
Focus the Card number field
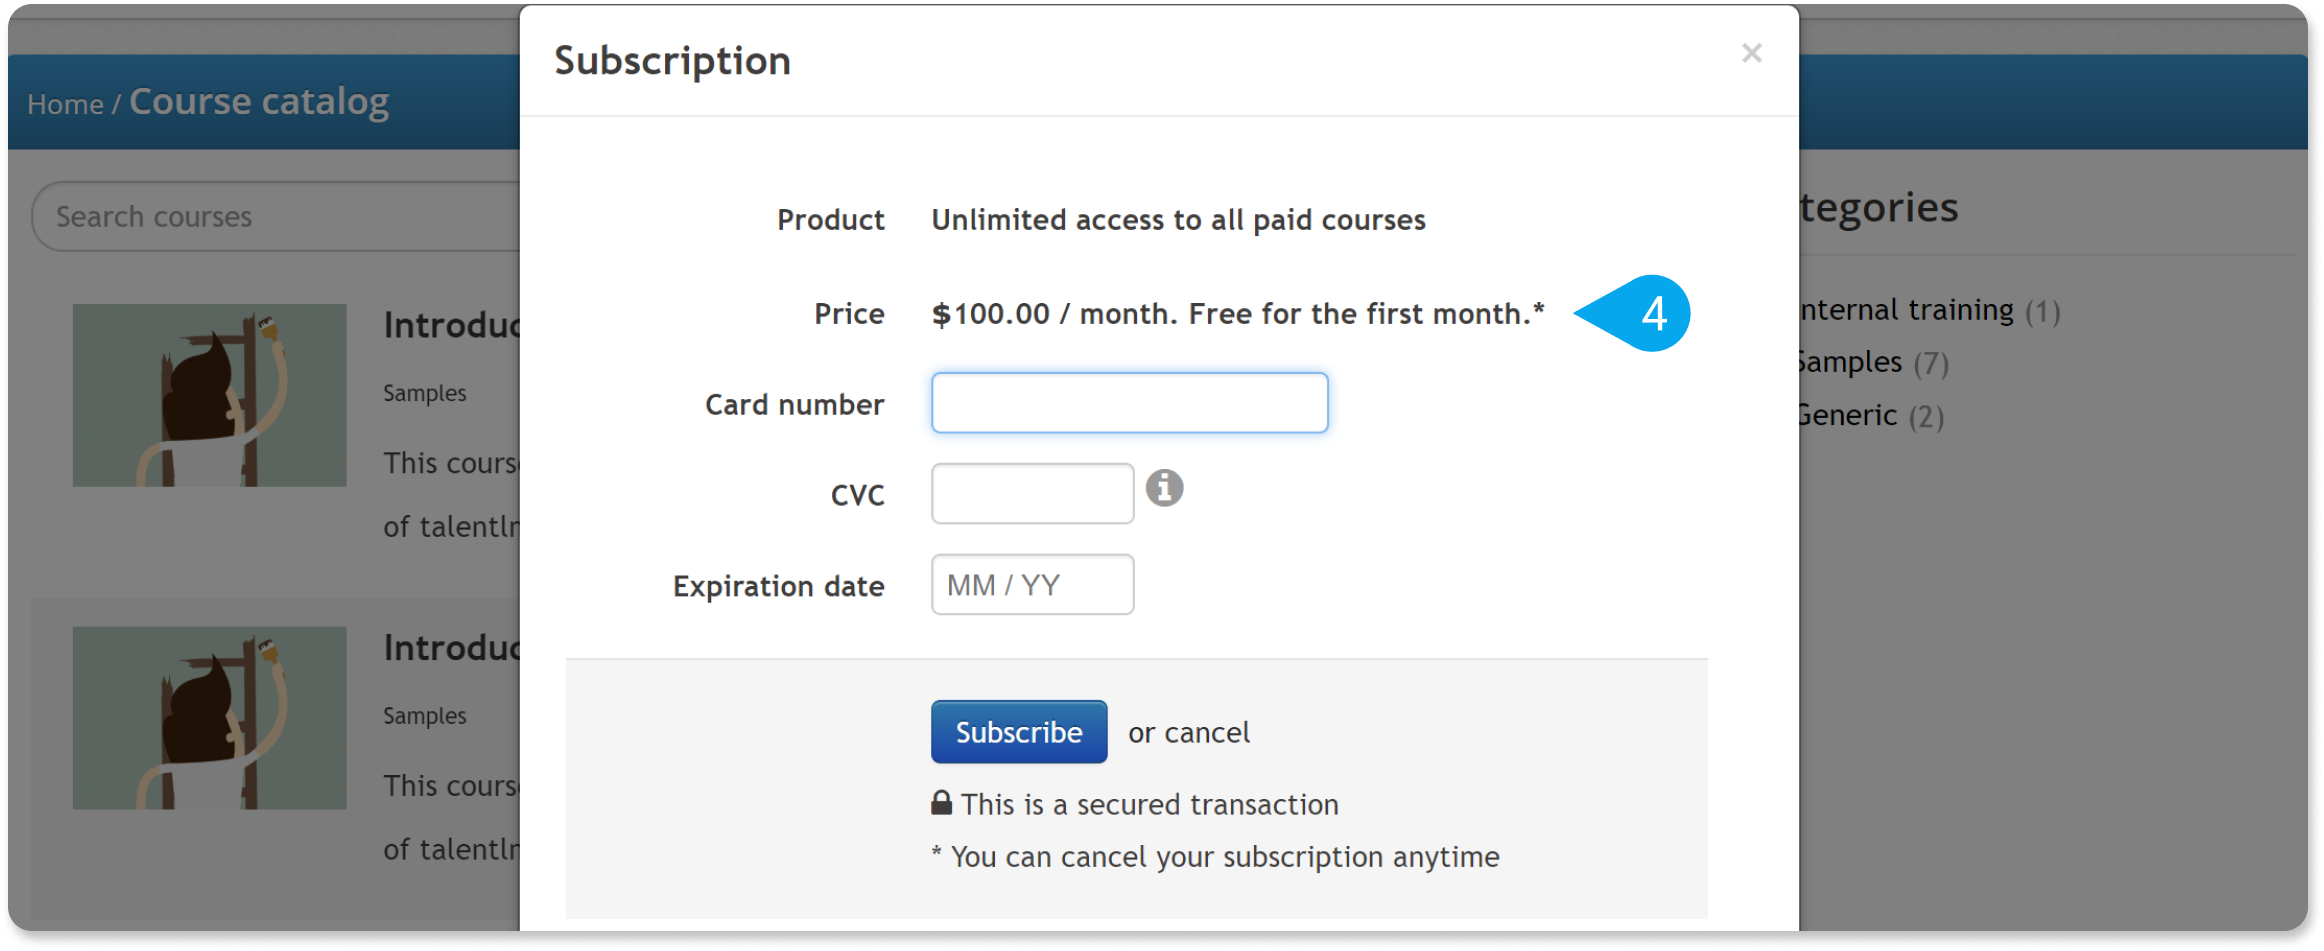[x=1129, y=403]
